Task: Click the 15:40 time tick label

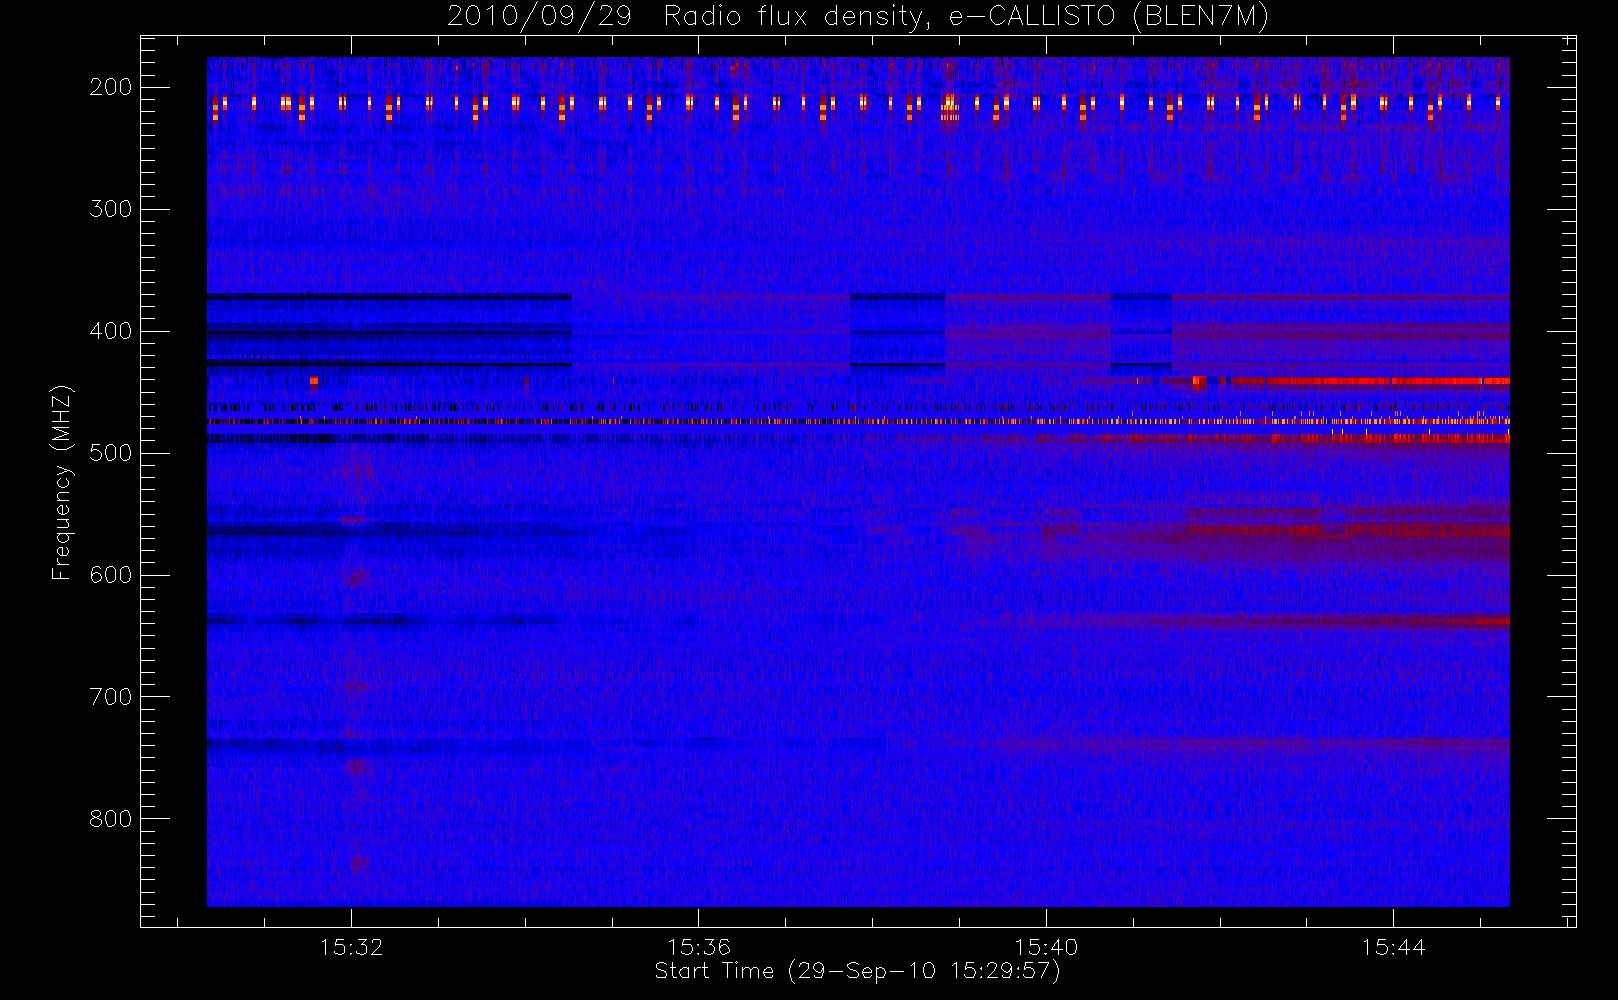Action: point(1046,947)
